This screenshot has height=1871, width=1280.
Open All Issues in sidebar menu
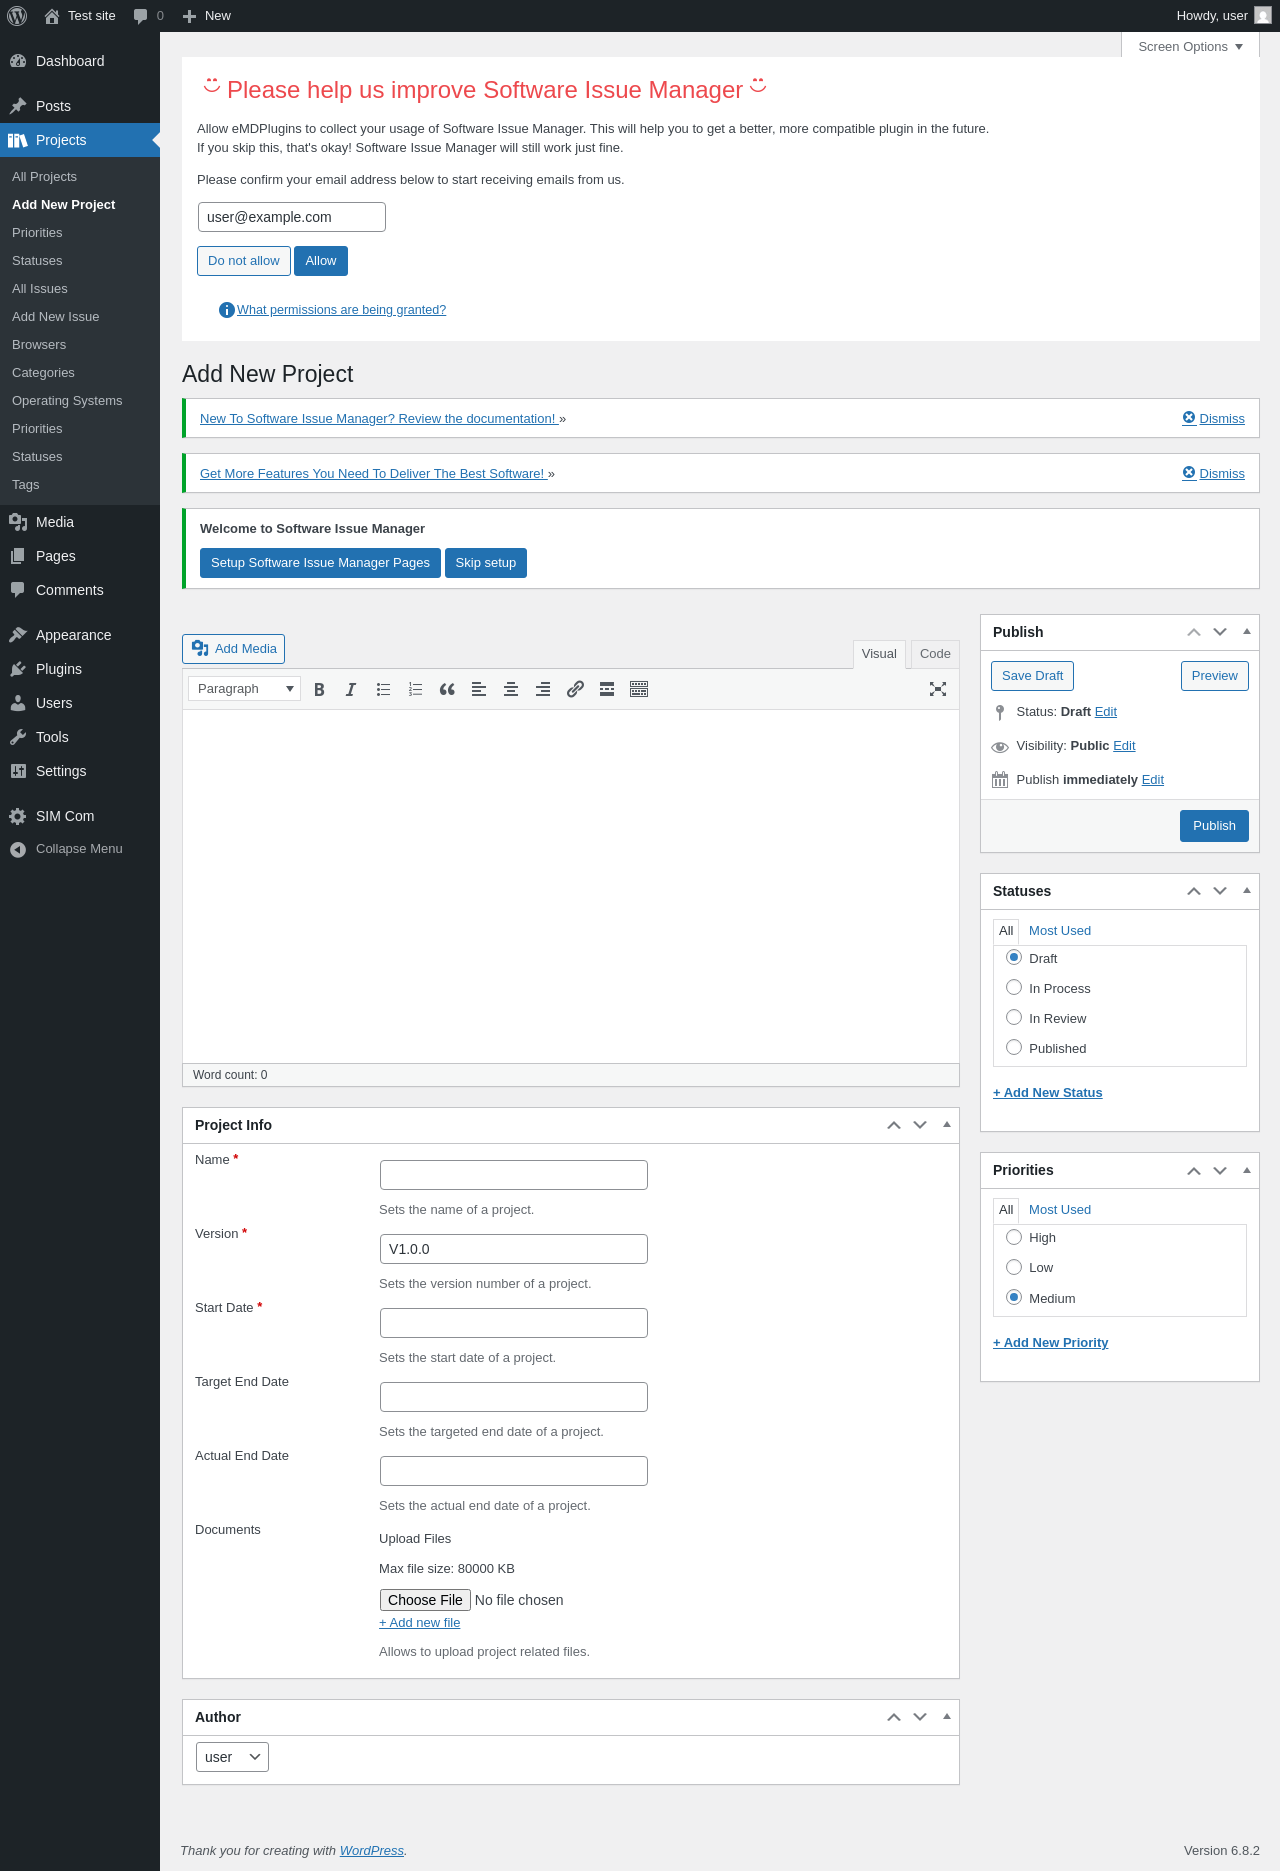click(40, 288)
